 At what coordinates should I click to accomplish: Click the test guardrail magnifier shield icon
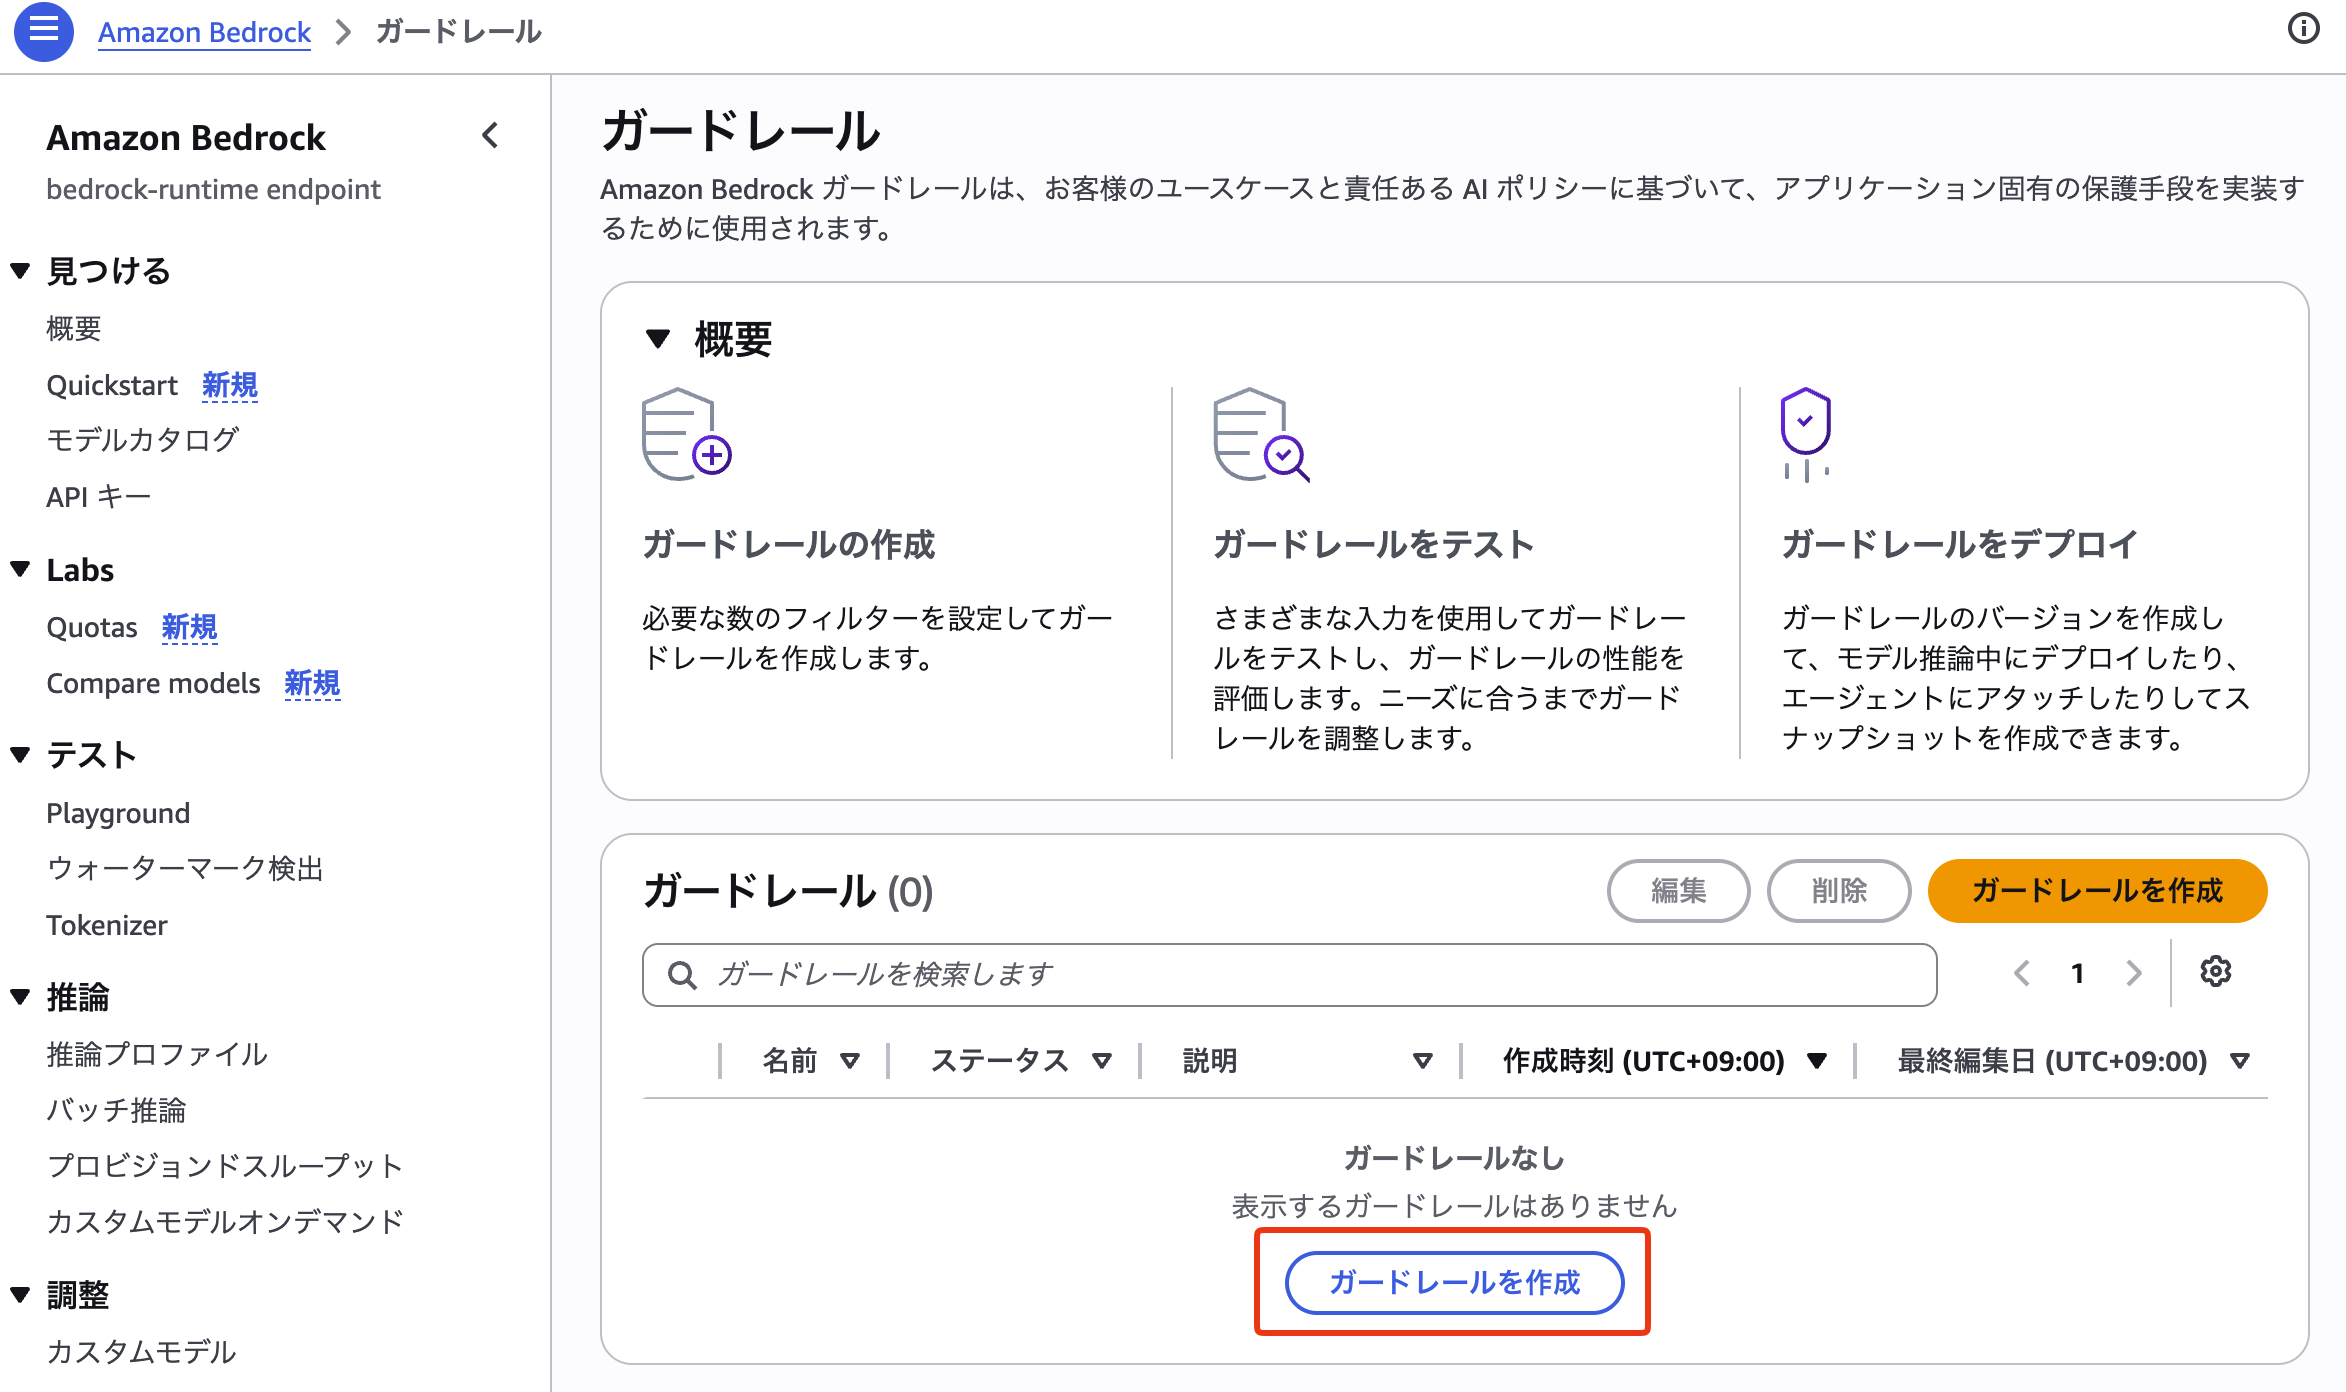click(x=1261, y=435)
